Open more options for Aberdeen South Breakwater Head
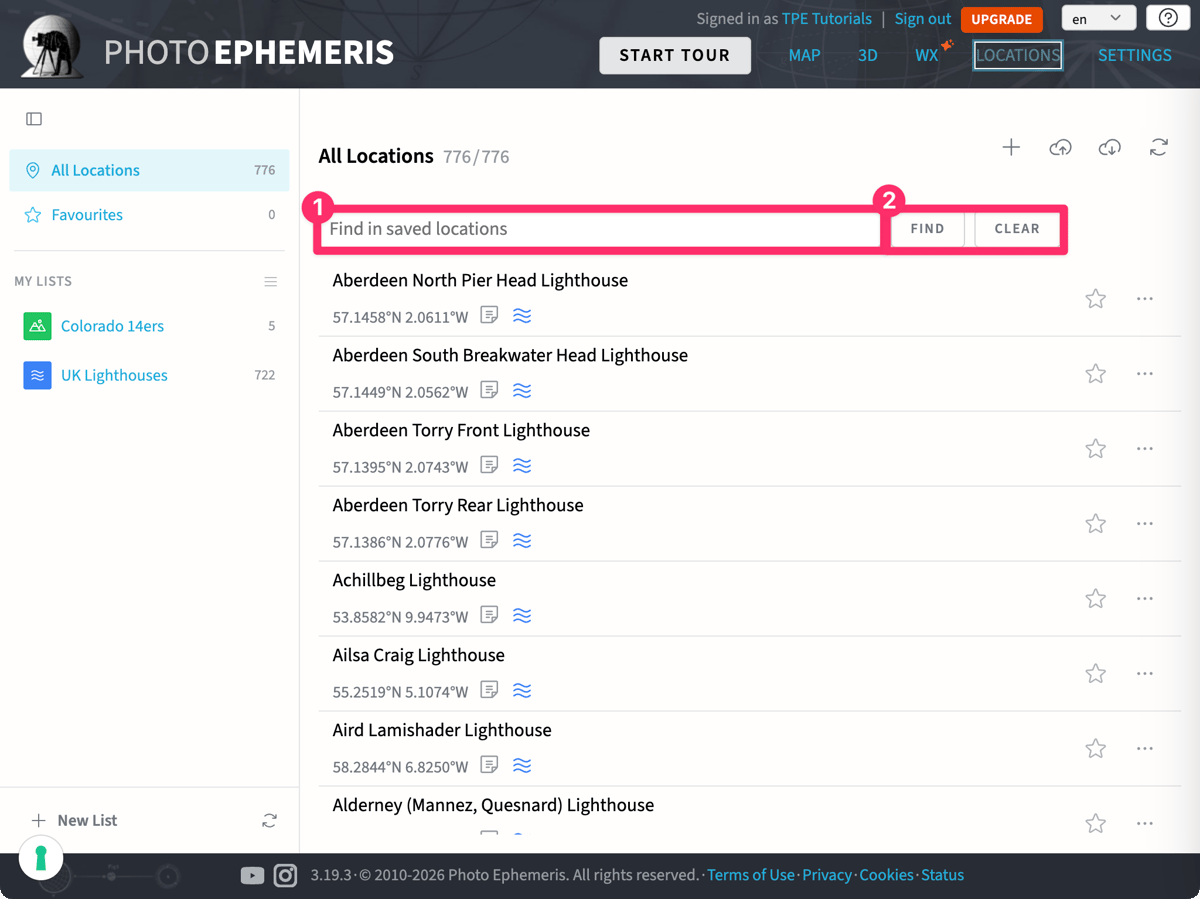Viewport: 1200px width, 899px height. [1145, 373]
